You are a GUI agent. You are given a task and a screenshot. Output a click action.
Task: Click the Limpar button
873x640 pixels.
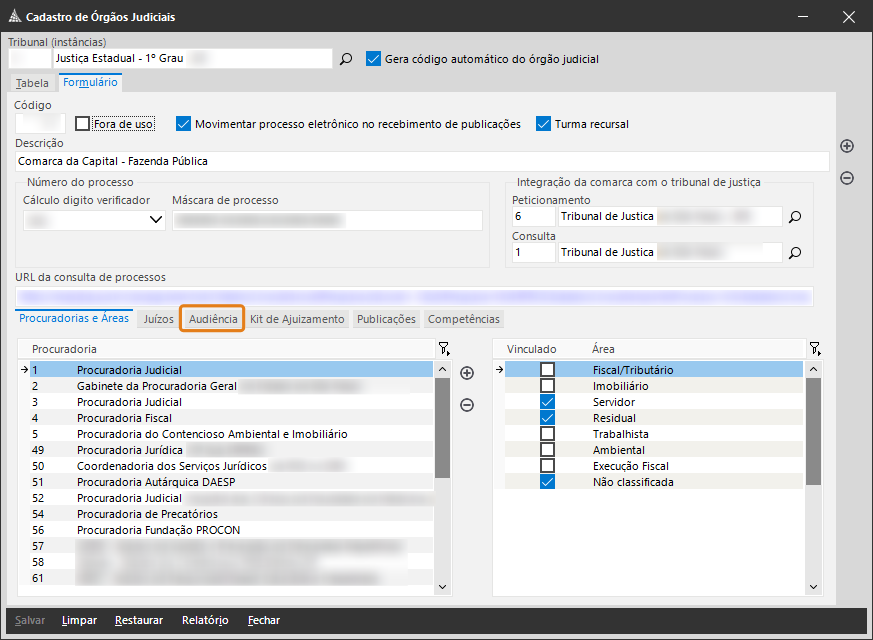(x=79, y=620)
